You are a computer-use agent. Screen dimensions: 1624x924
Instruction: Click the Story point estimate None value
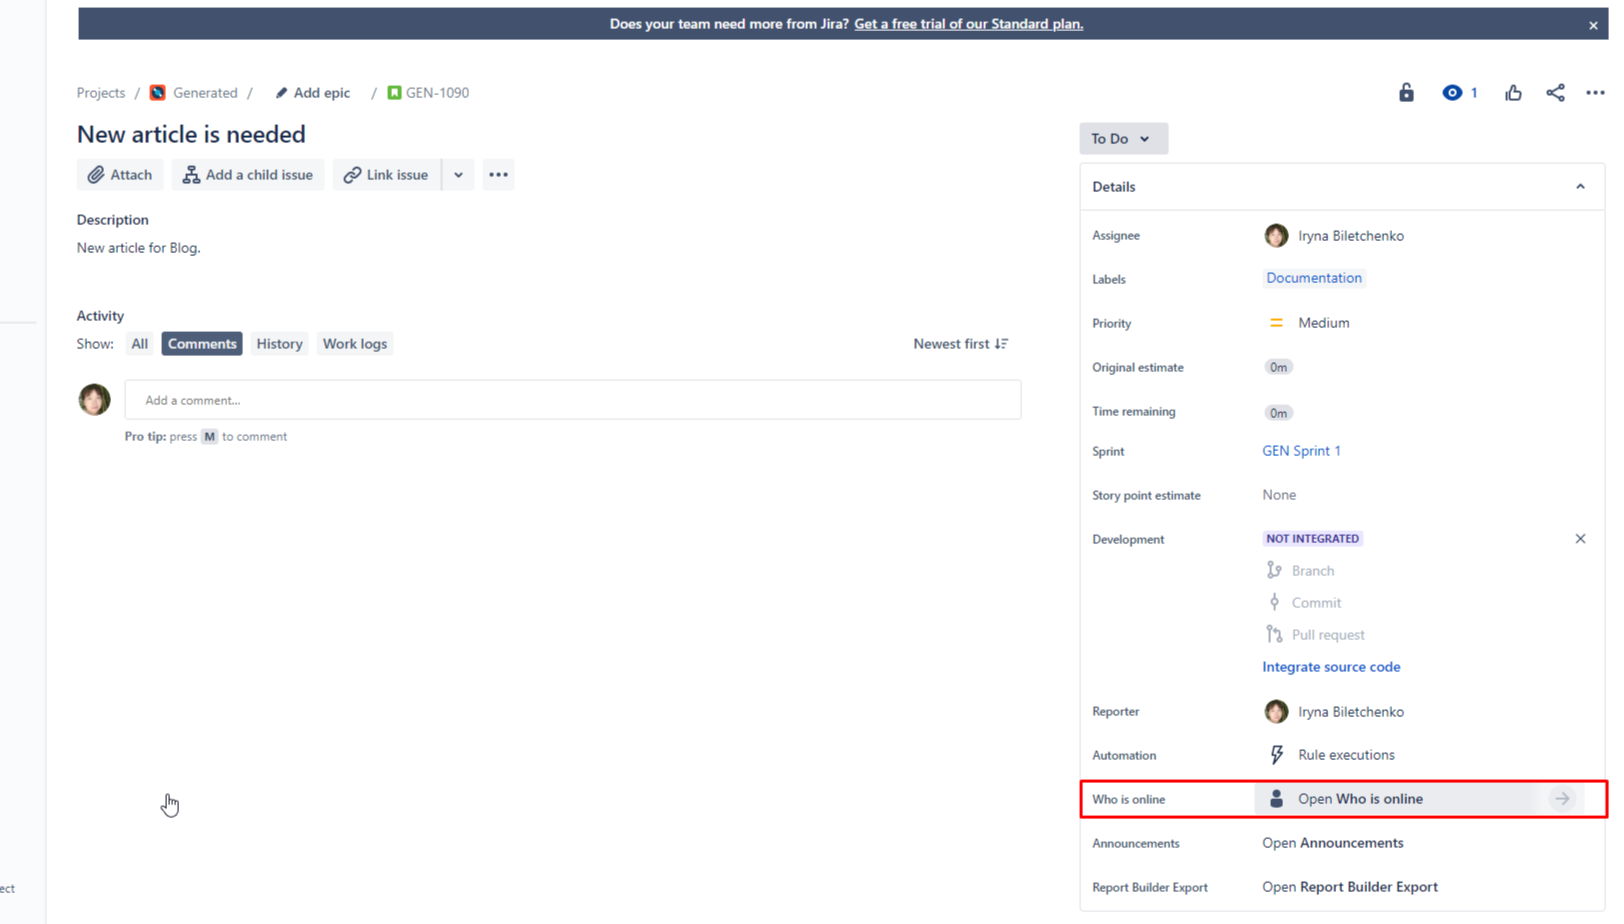(1279, 495)
